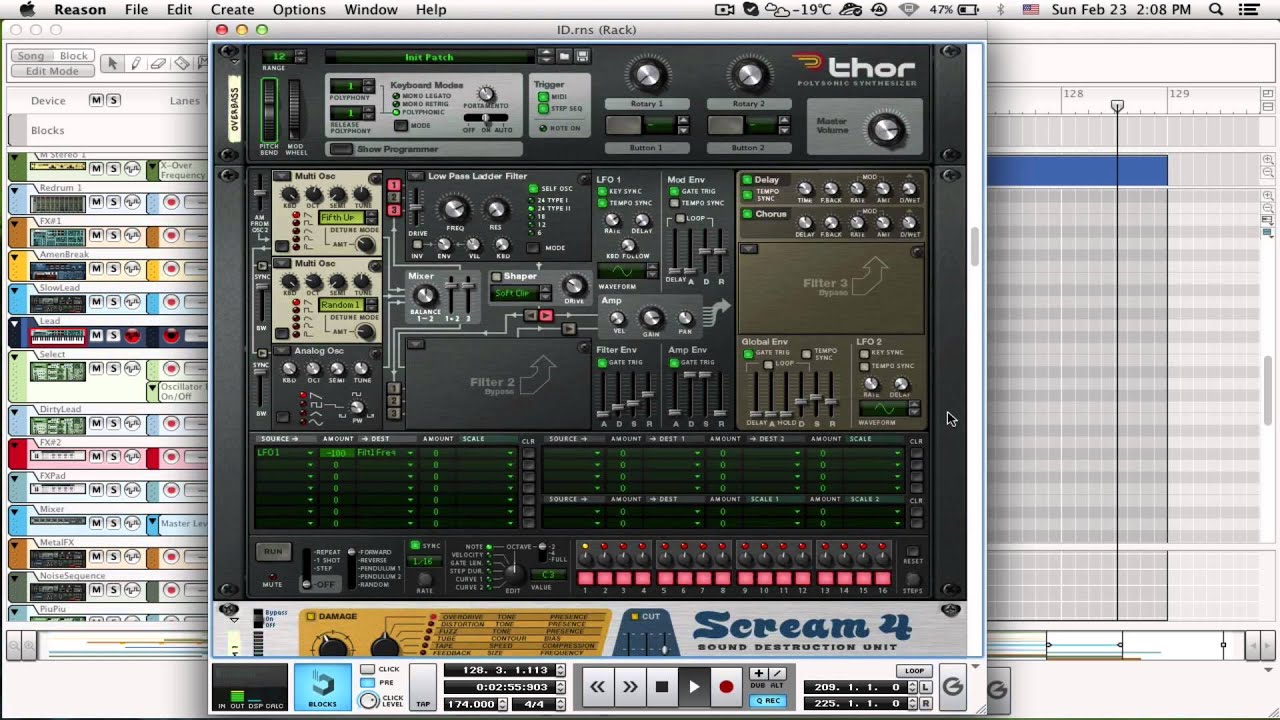Open the Window menu
The width and height of the screenshot is (1280, 720).
[371, 9]
